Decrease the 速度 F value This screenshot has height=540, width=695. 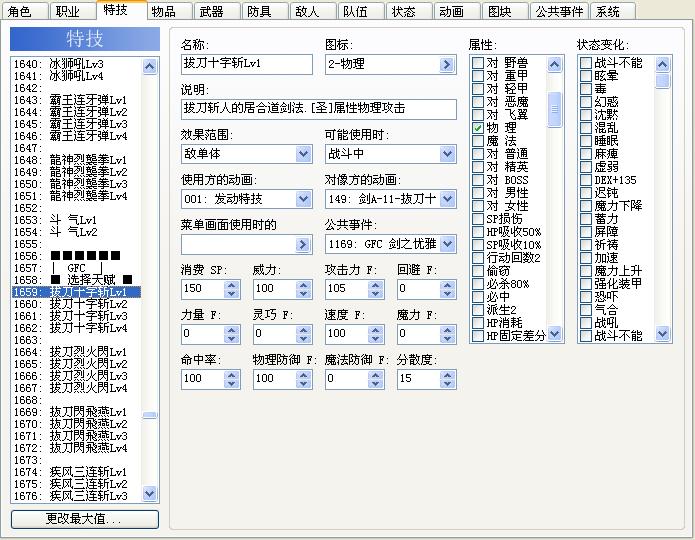tap(375, 339)
